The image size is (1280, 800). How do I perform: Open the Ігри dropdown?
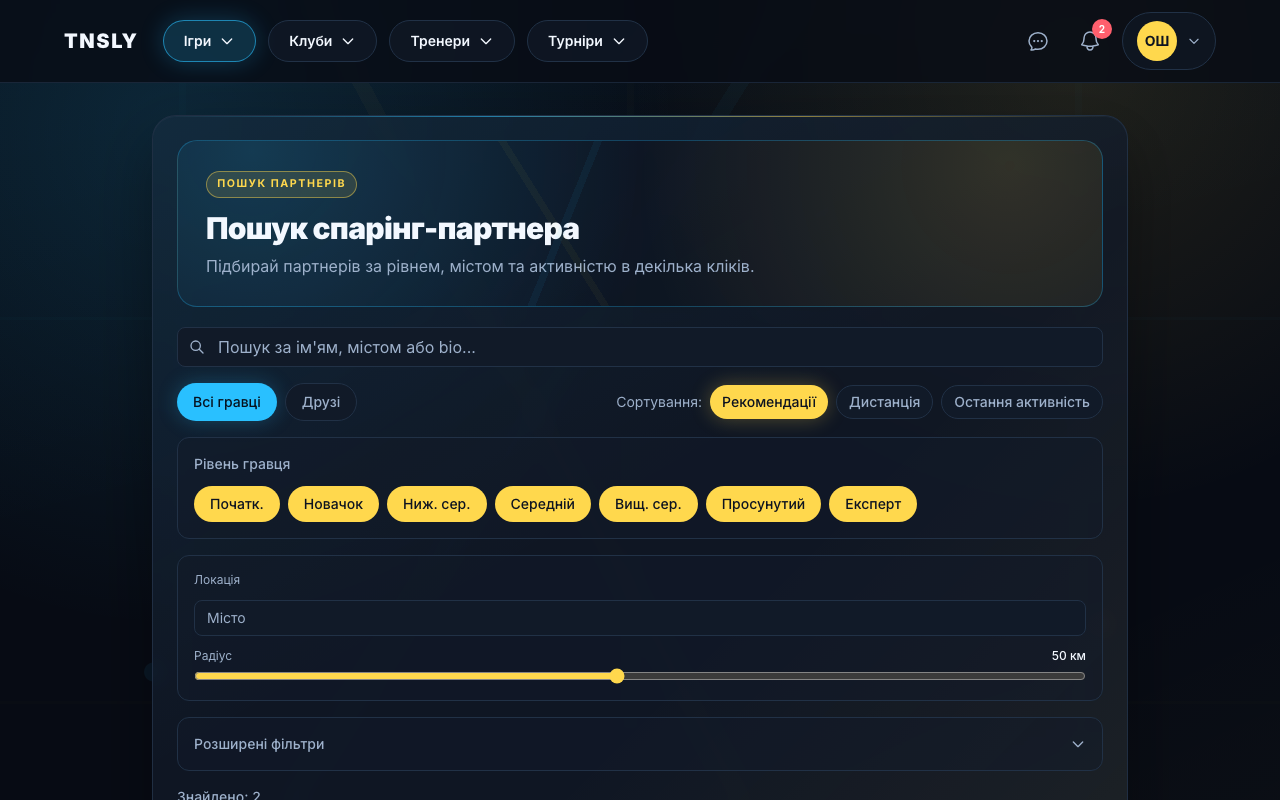[208, 41]
